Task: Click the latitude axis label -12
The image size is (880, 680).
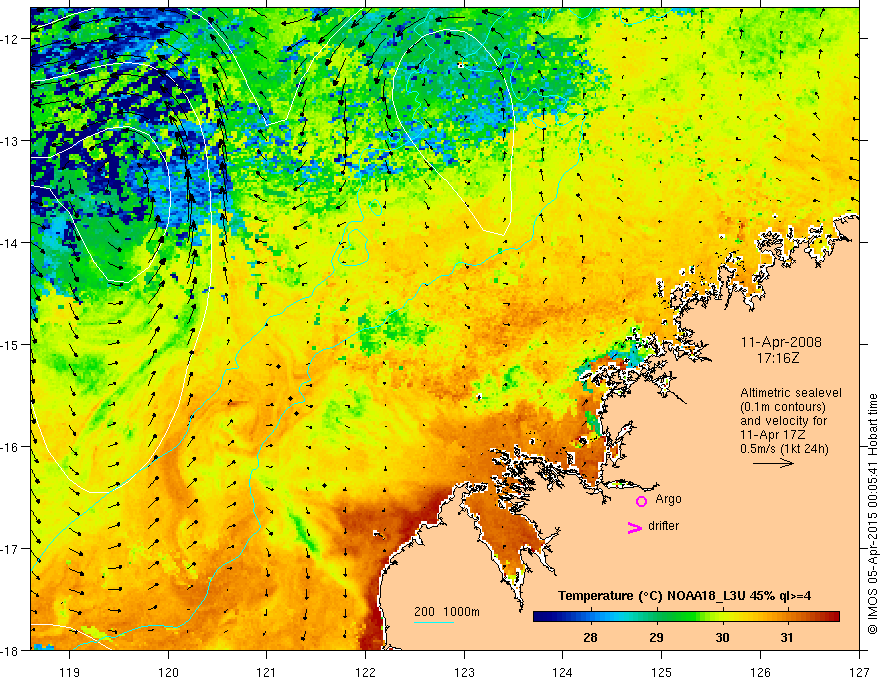Action: (12, 39)
